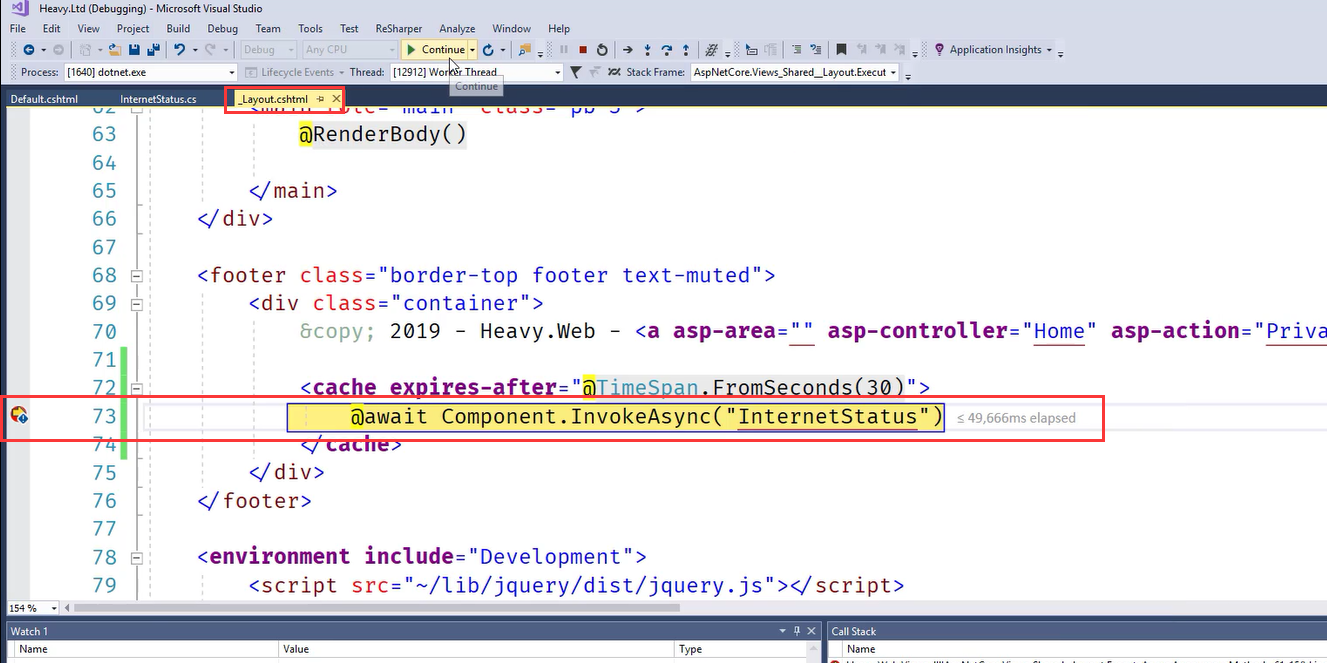Close the Watch 1 panel
1327x663 pixels.
point(811,631)
